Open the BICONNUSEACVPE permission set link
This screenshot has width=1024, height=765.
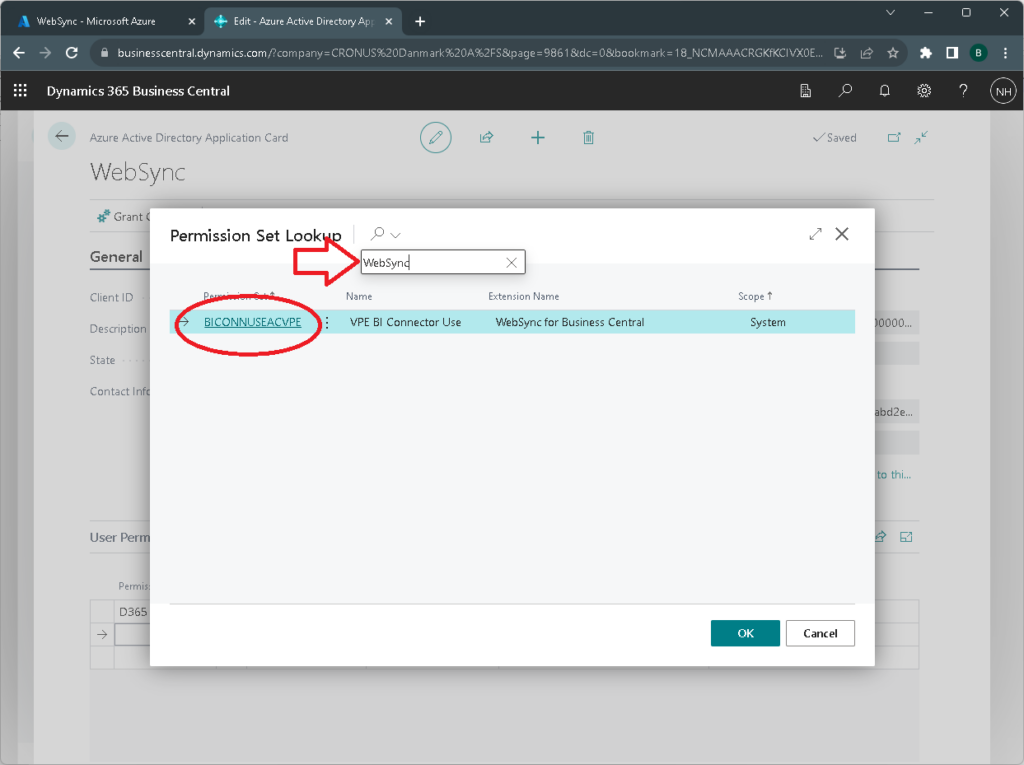[x=252, y=322]
